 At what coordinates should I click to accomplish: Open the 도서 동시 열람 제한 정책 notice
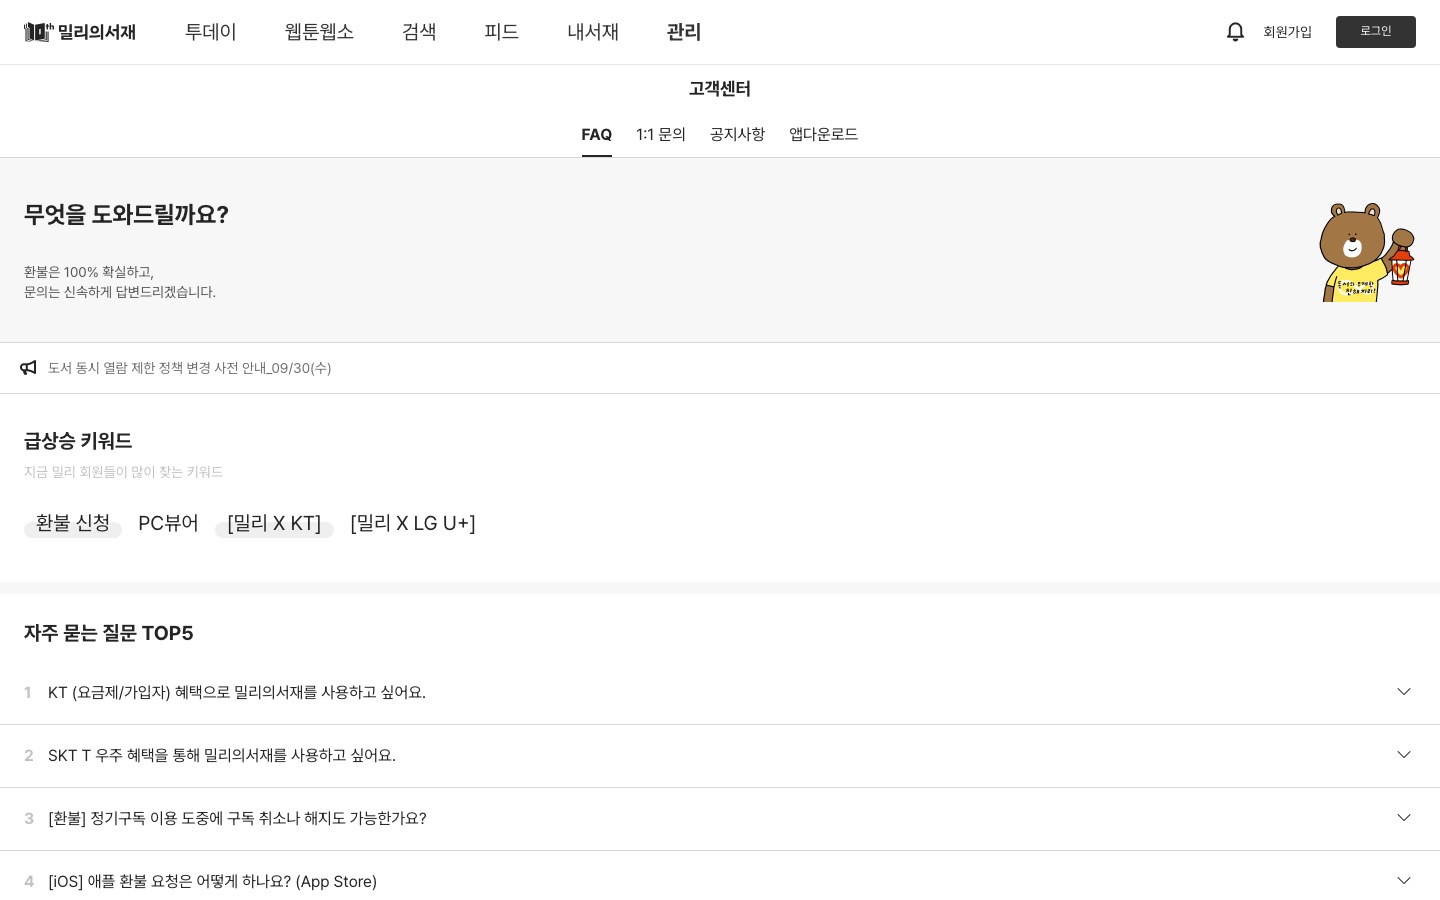pyautogui.click(x=190, y=368)
